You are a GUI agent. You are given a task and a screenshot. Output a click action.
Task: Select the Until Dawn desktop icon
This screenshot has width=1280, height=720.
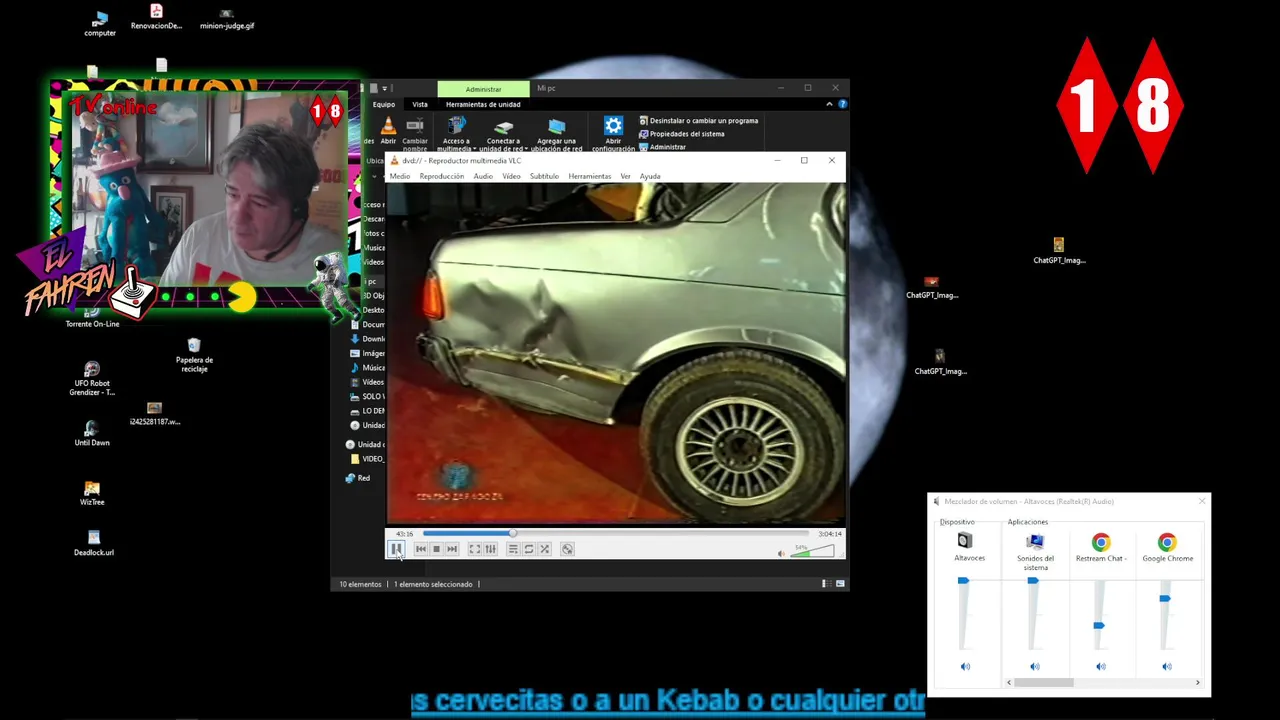[92, 434]
